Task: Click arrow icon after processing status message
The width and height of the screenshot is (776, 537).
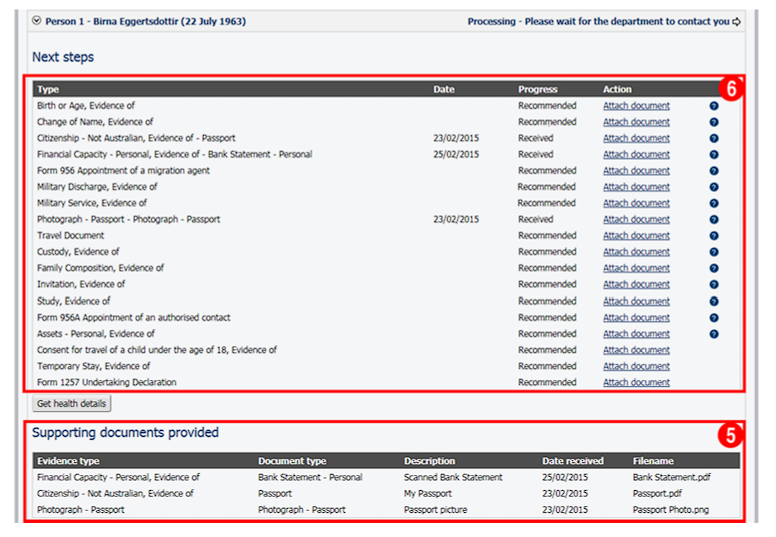Action: (x=737, y=21)
